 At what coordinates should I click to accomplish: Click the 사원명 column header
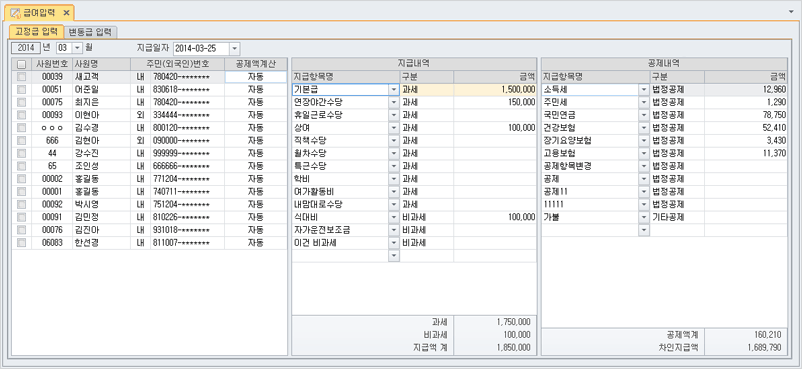point(101,64)
